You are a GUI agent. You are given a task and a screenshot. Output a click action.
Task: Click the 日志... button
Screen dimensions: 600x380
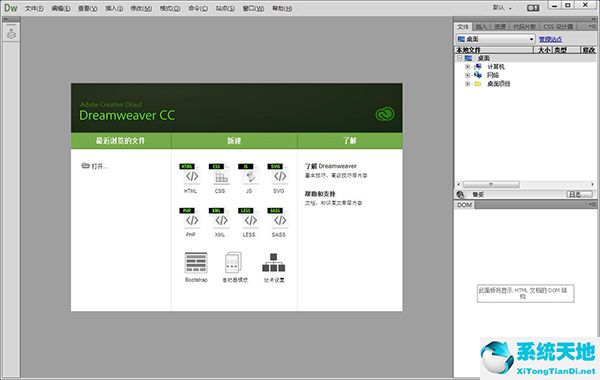579,194
